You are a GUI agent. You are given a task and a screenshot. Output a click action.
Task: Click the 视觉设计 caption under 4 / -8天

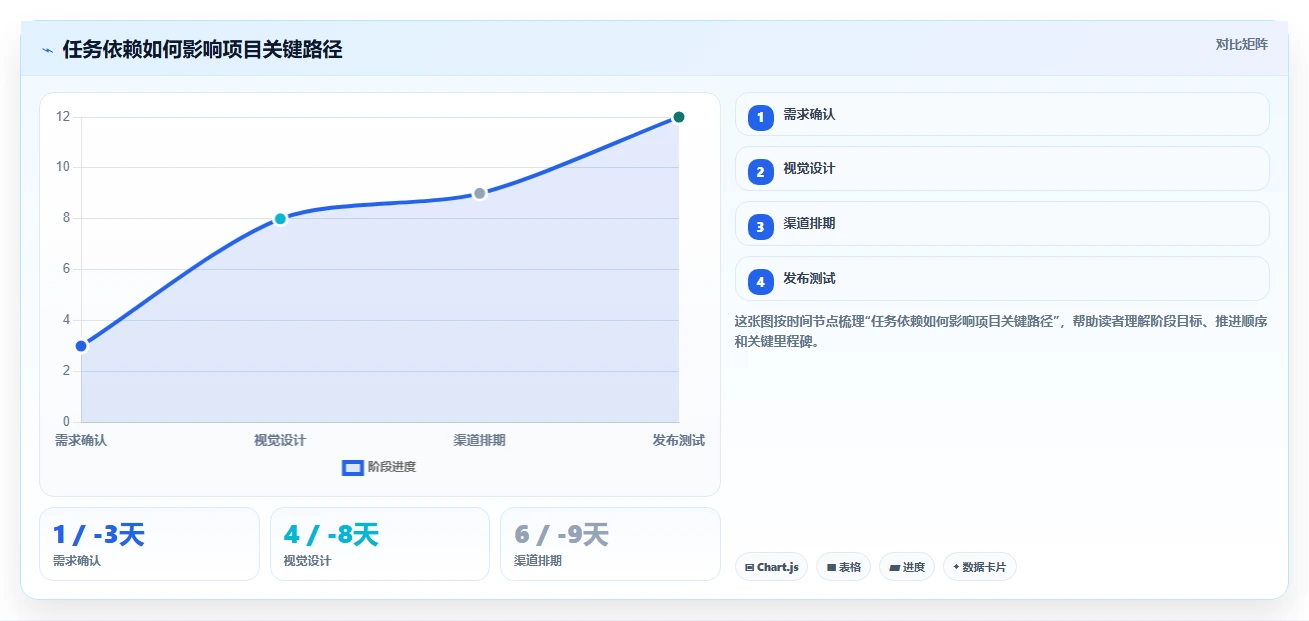(308, 561)
